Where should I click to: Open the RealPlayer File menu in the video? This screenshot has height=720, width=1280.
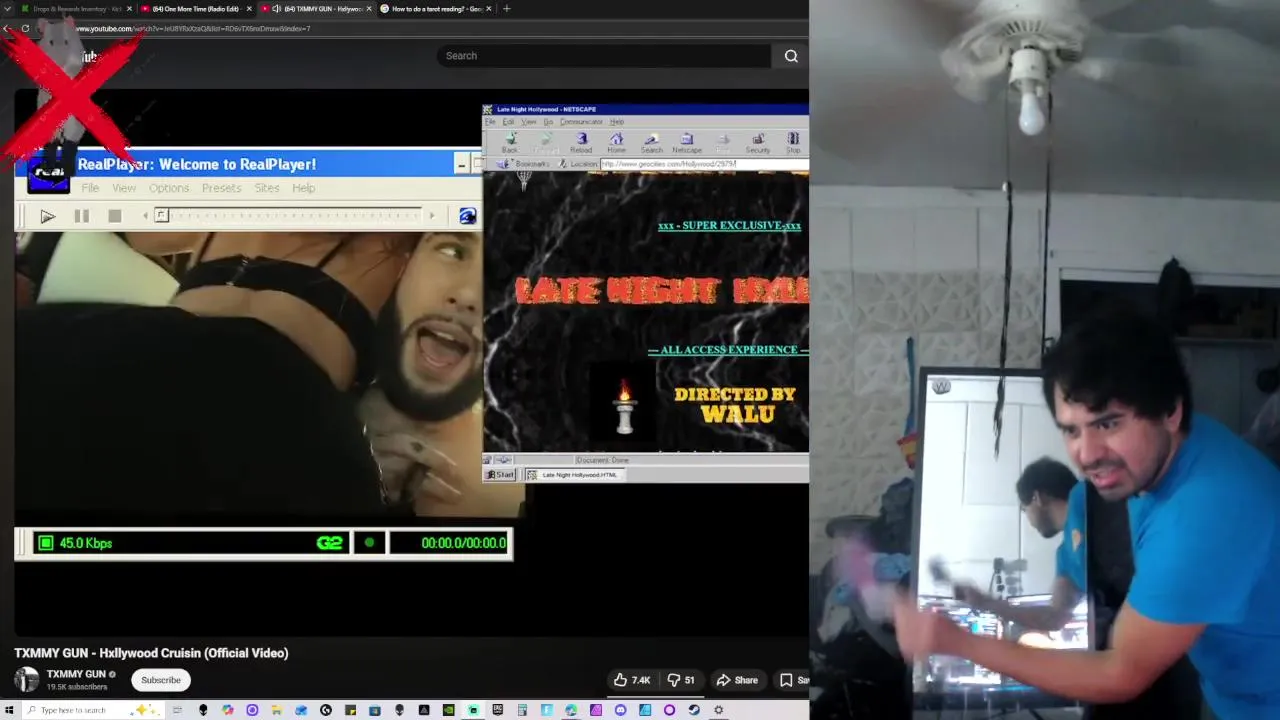tap(90, 188)
